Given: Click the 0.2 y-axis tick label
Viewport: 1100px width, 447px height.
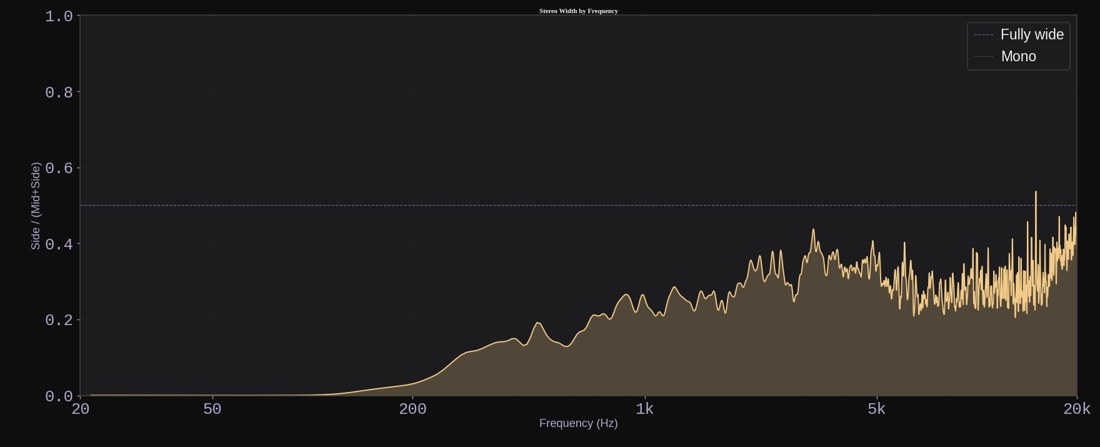Looking at the screenshot, I should click(x=58, y=320).
